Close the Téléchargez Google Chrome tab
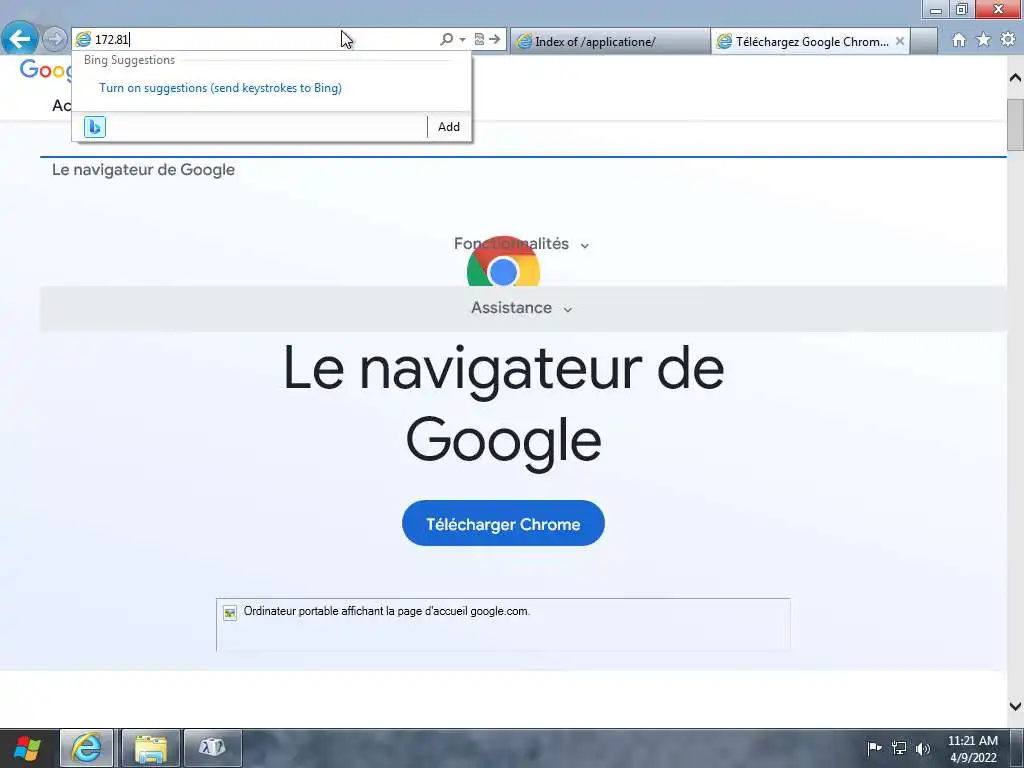The image size is (1024, 768). pos(900,41)
